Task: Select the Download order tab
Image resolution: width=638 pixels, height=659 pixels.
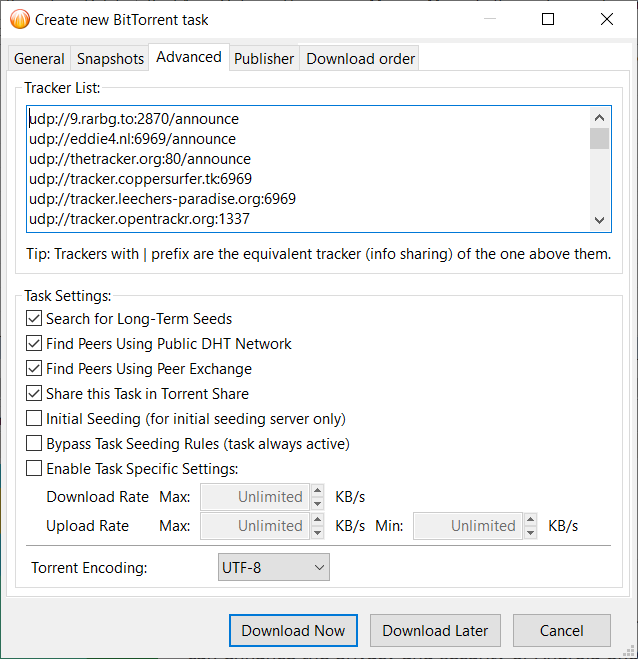Action: pos(360,59)
